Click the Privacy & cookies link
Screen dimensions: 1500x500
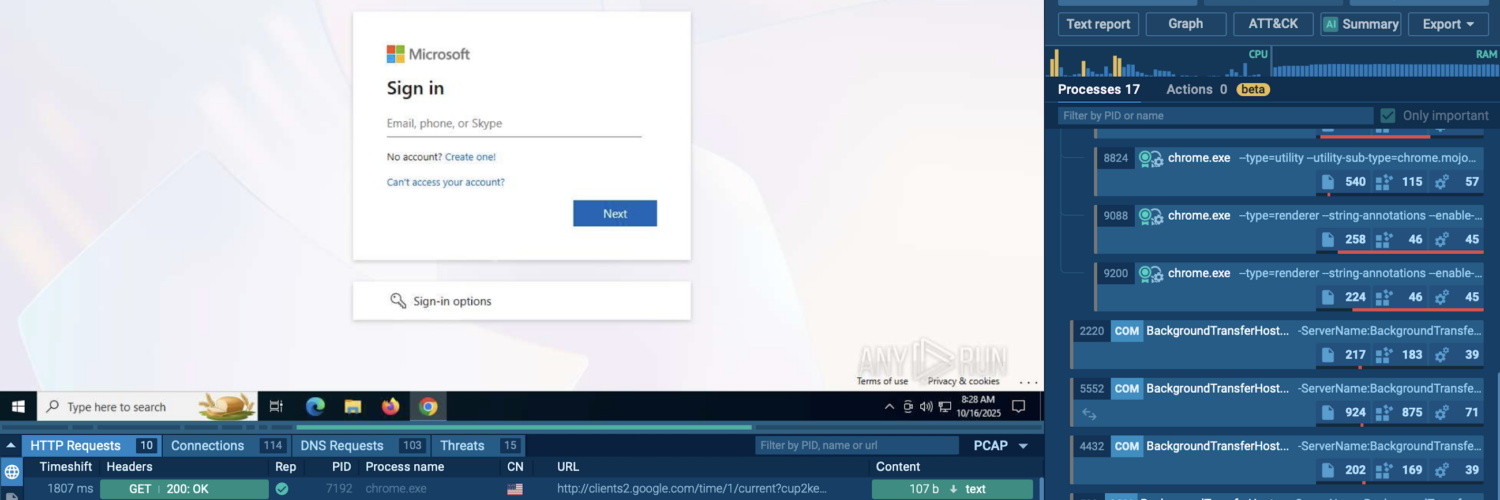click(x=963, y=381)
